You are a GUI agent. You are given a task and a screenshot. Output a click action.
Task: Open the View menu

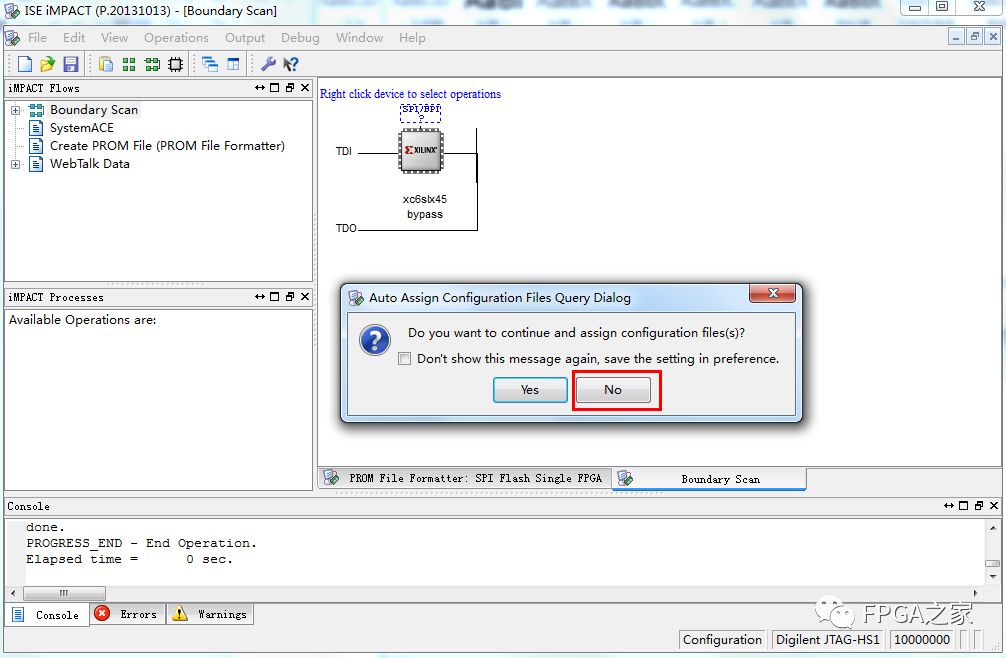[x=114, y=38]
